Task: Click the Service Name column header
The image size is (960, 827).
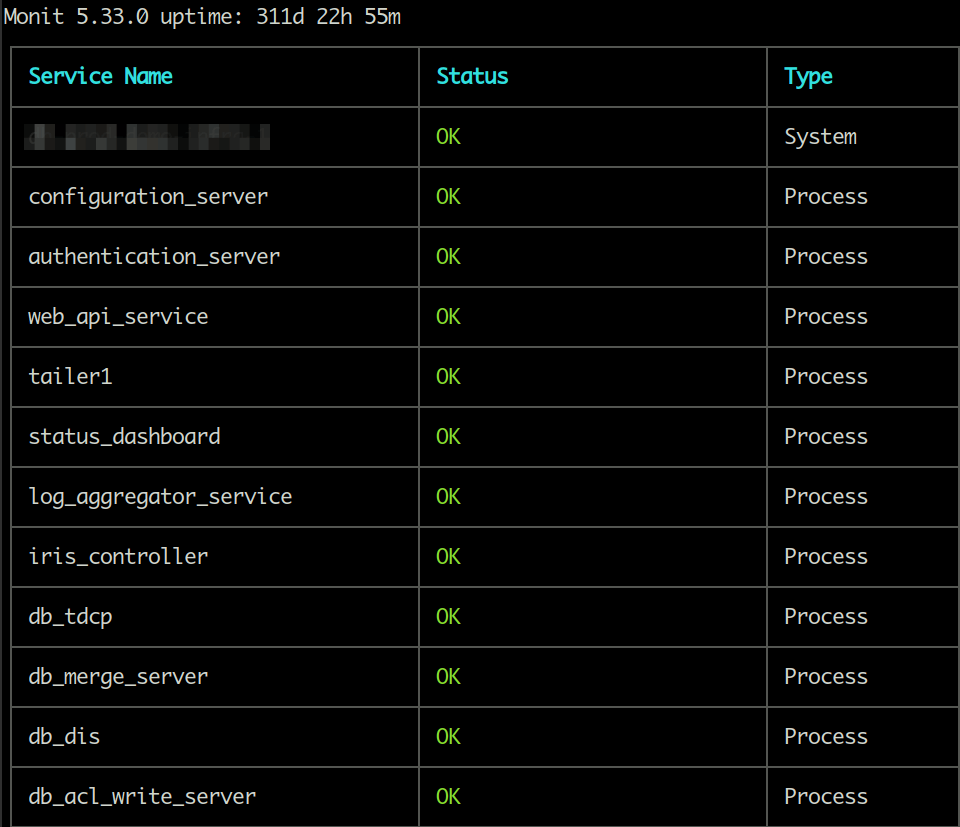Action: tap(100, 77)
